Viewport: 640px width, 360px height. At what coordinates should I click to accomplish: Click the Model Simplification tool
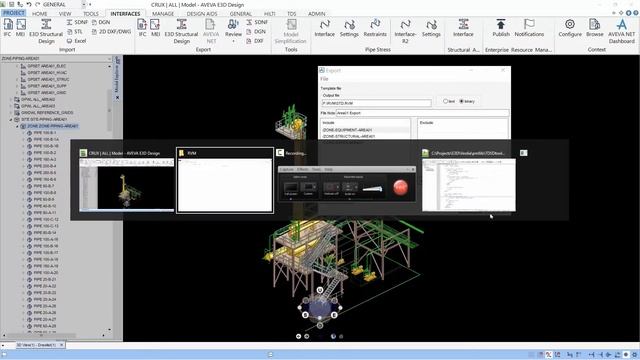pyautogui.click(x=290, y=31)
